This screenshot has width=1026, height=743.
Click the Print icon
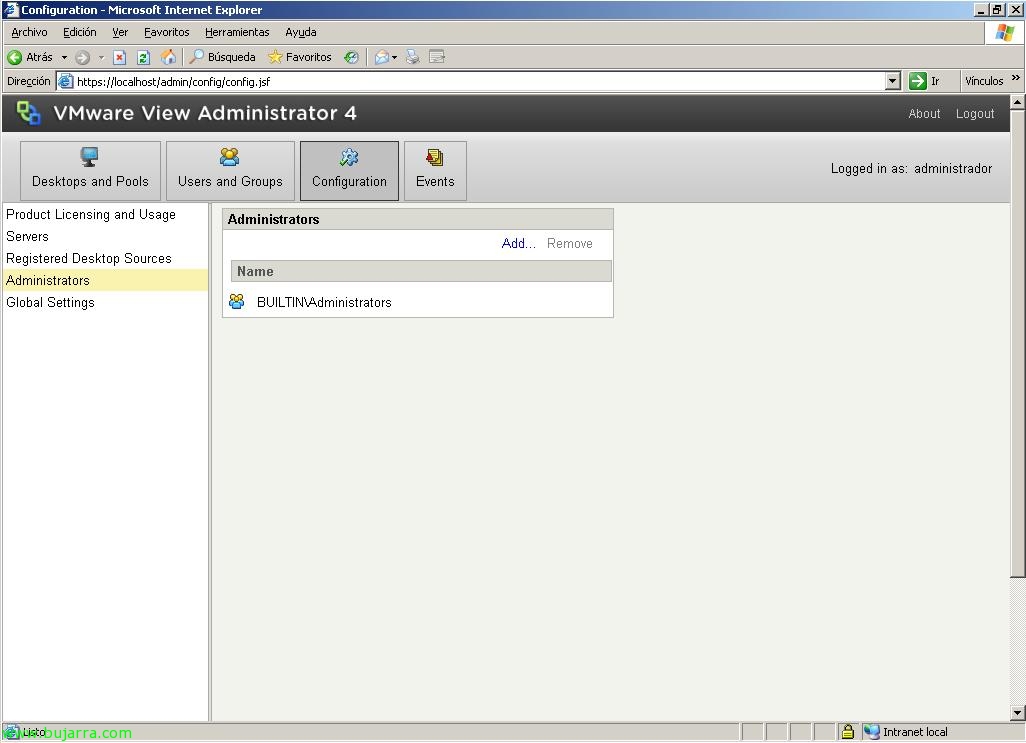412,58
